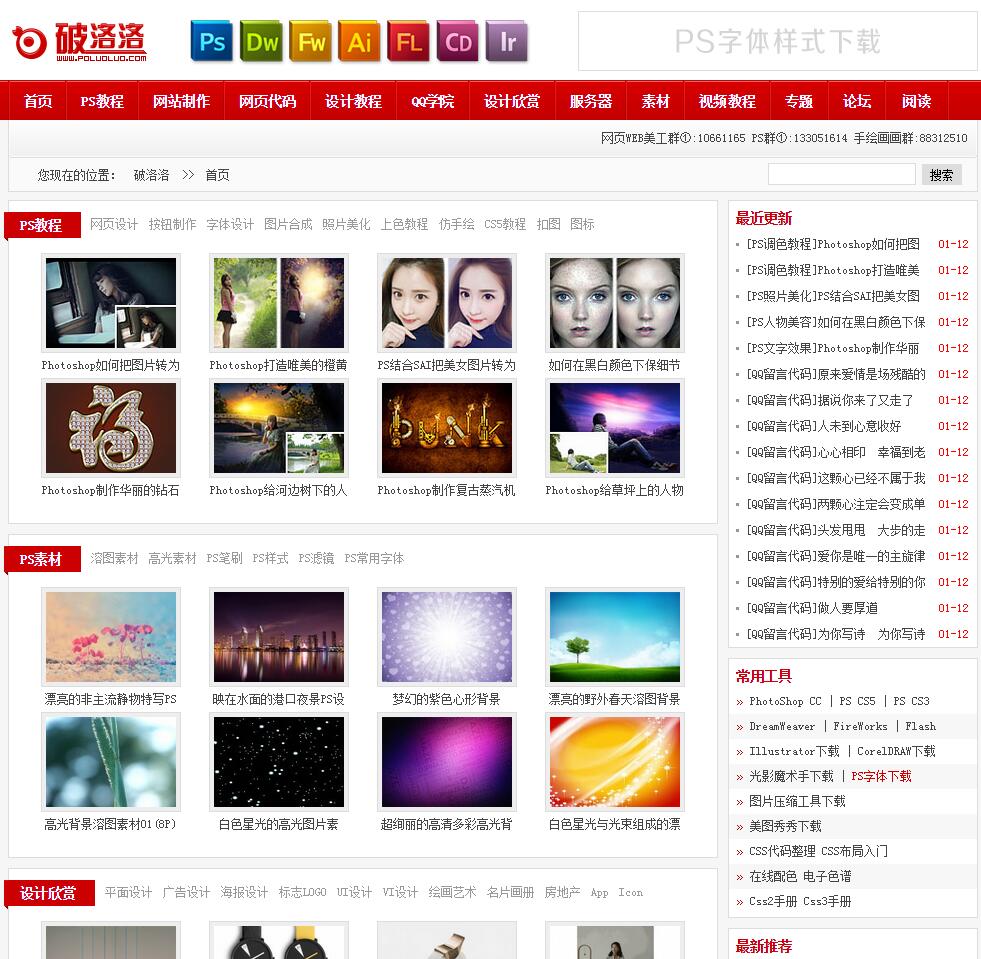Select 溶图素材 sub-category link
This screenshot has height=959, width=981.
[x=114, y=558]
